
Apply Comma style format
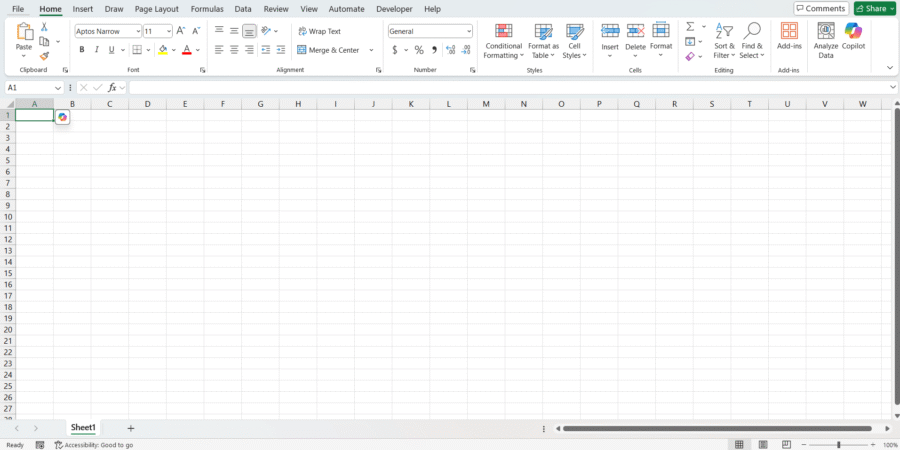pyautogui.click(x=435, y=50)
